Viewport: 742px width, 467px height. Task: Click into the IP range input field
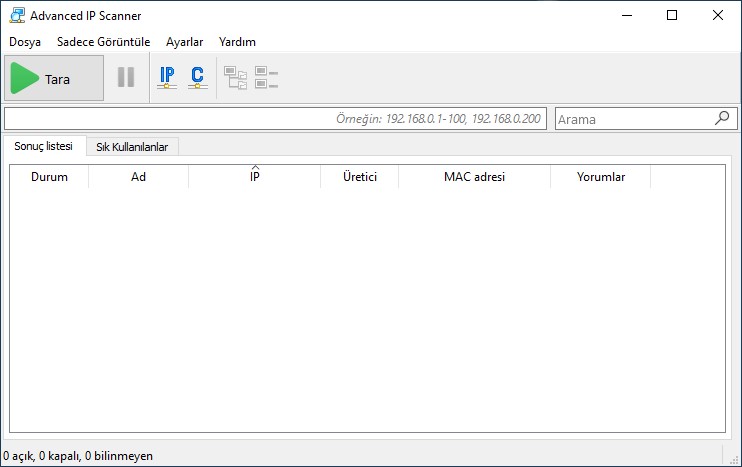pyautogui.click(x=275, y=119)
